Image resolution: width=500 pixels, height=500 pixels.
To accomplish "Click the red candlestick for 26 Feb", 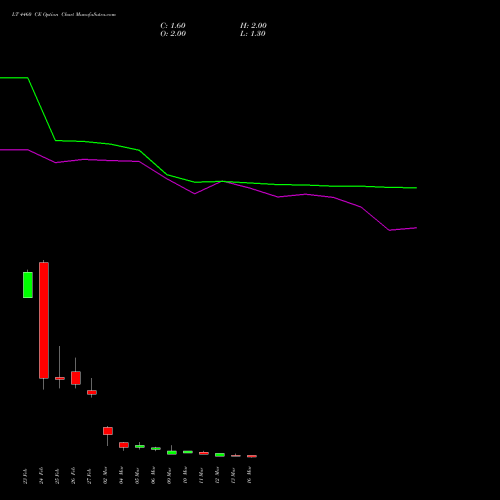I will tap(76, 378).
